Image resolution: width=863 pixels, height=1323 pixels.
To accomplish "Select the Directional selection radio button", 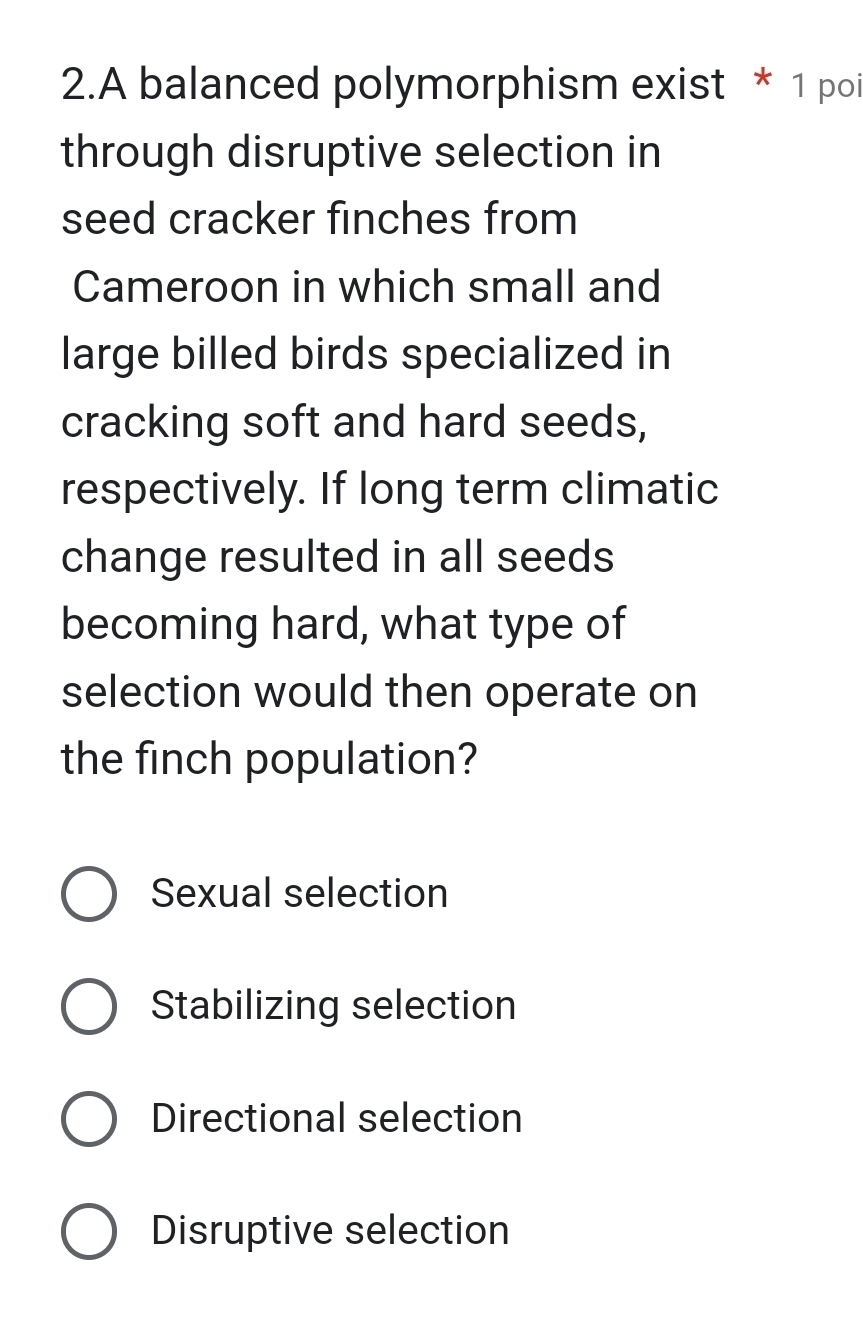I will 88,1118.
